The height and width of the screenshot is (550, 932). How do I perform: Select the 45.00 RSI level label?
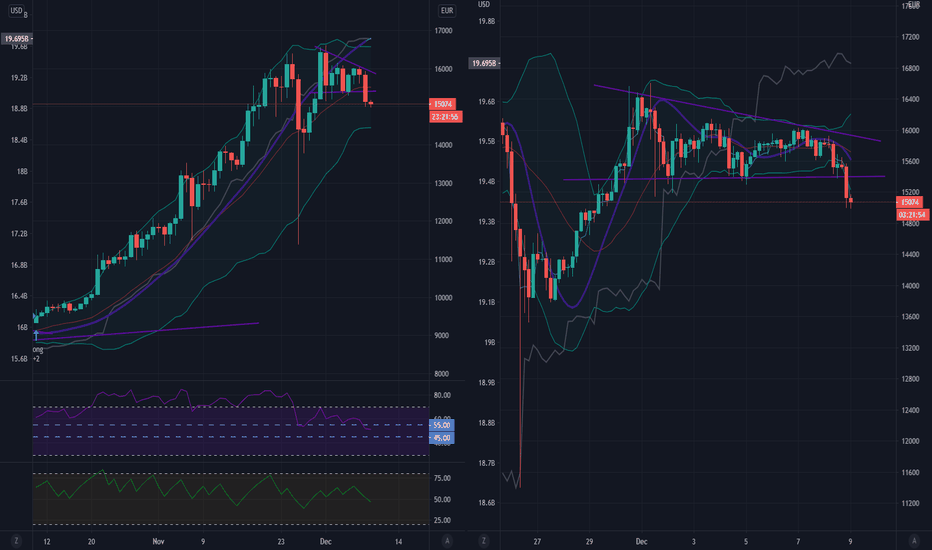coord(442,438)
